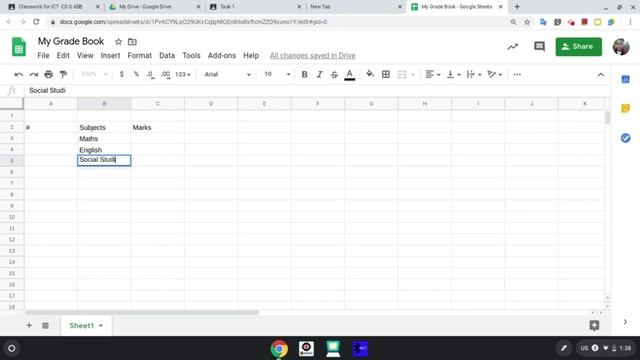
Task: Increase decimal places
Action: (x=165, y=74)
